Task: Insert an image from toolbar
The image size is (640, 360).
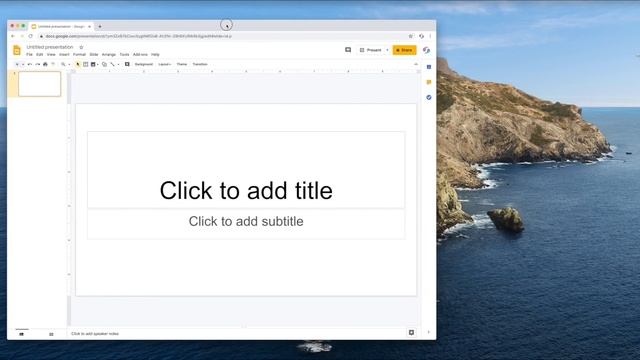Action: tap(93, 64)
